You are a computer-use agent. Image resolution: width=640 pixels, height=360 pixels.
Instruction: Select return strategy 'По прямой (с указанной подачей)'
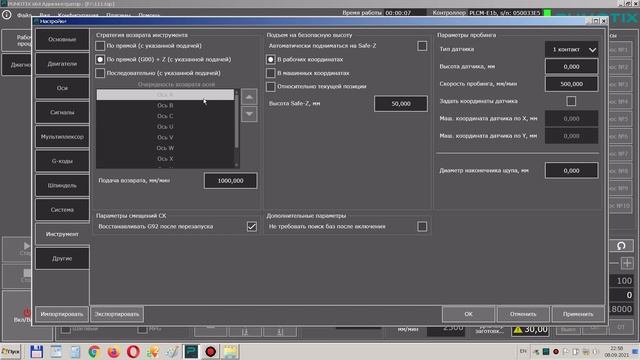pyautogui.click(x=100, y=46)
